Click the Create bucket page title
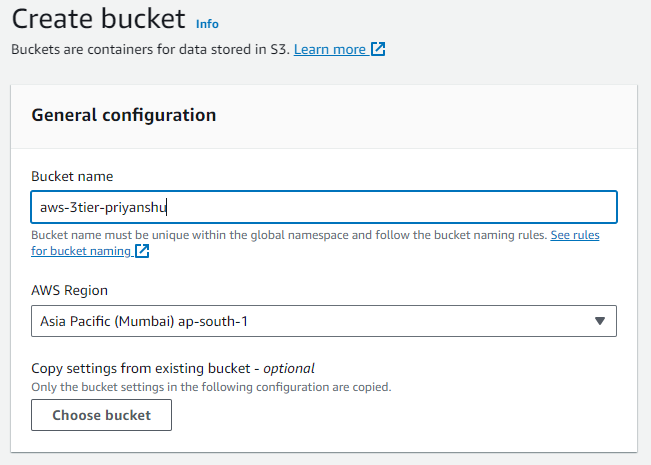This screenshot has height=465, width=651. [x=98, y=19]
